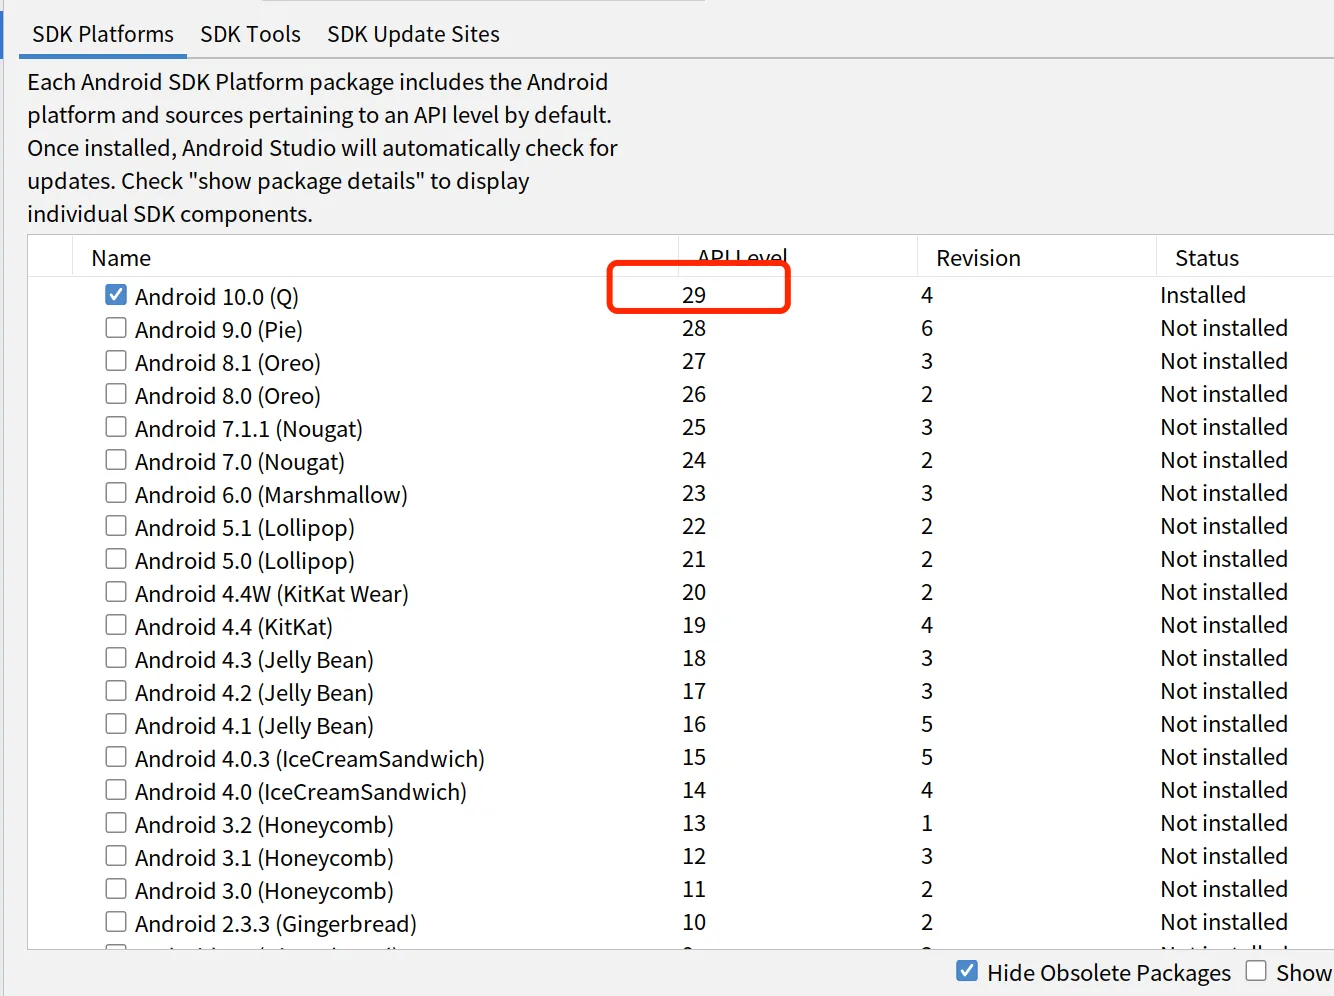Enable the Android 3.0 (Honeycomb) checkbox
Viewport: 1334px width, 996px height.
coord(116,889)
